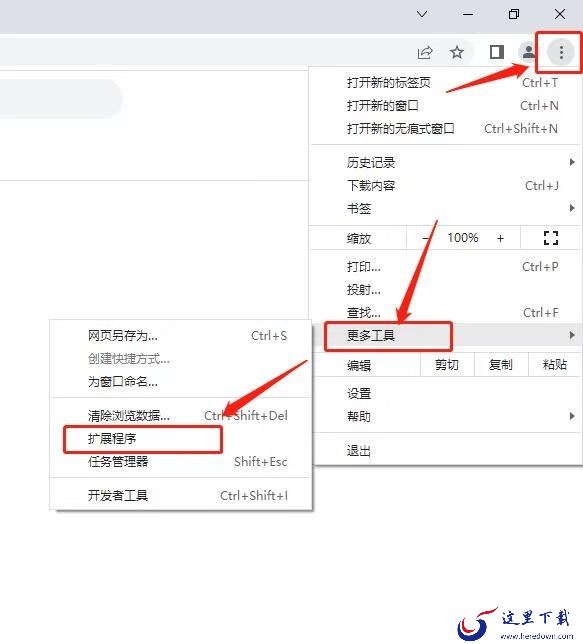Choose 为窗口命名... in submenu
Screen dimensions: 583x644
click(x=181, y=382)
